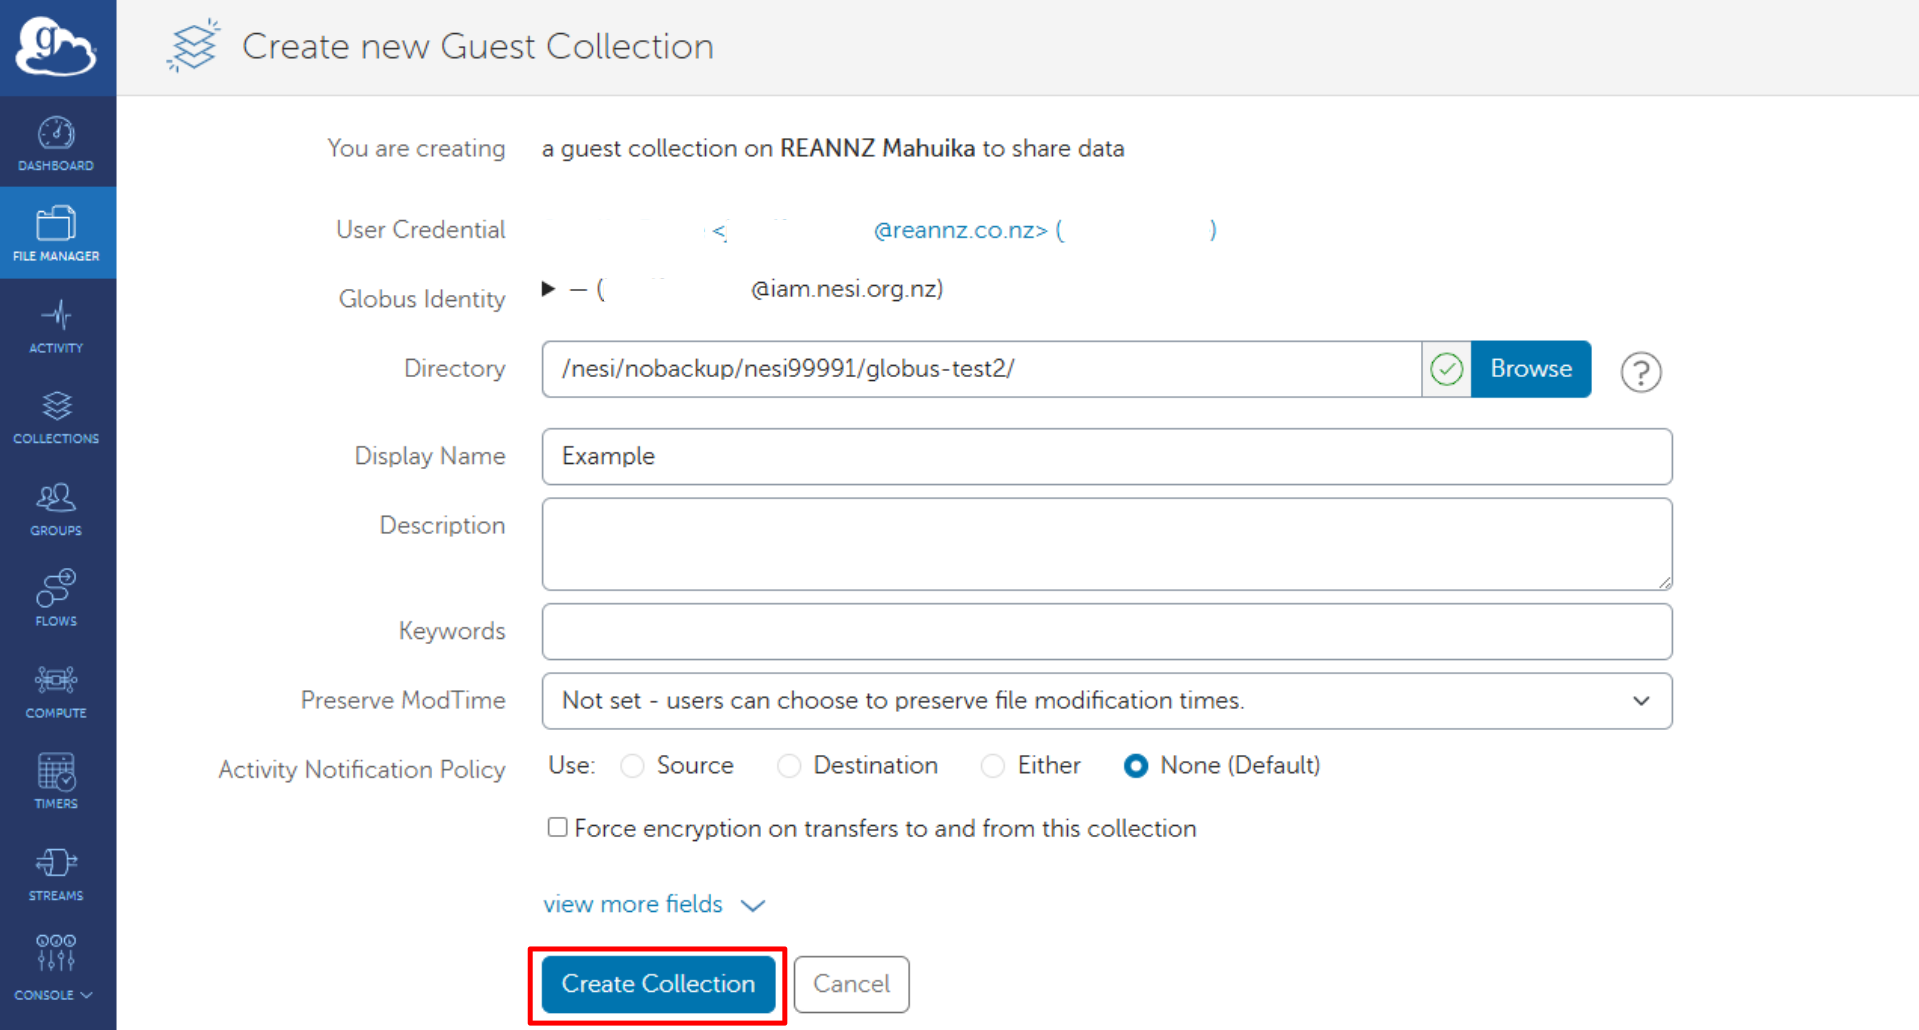Open Collections in the sidebar
The width and height of the screenshot is (1919, 1030).
tap(57, 417)
